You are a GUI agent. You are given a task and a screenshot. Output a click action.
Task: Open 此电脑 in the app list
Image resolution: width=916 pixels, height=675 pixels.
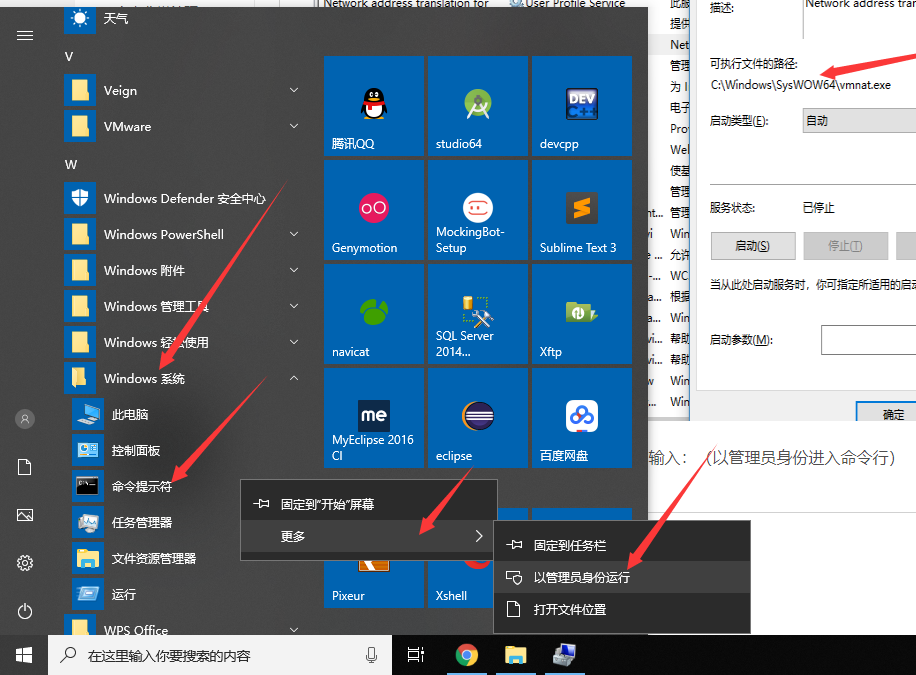click(187, 414)
